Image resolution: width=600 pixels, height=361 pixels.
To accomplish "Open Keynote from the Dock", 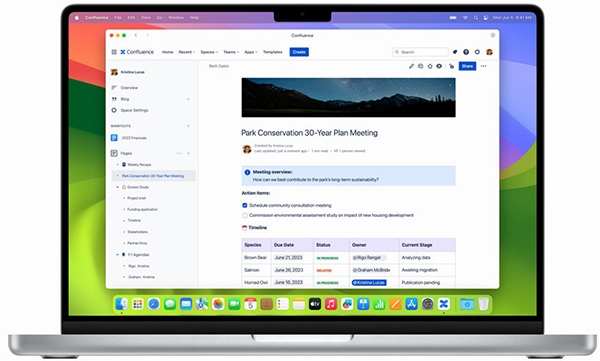I will [363, 304].
